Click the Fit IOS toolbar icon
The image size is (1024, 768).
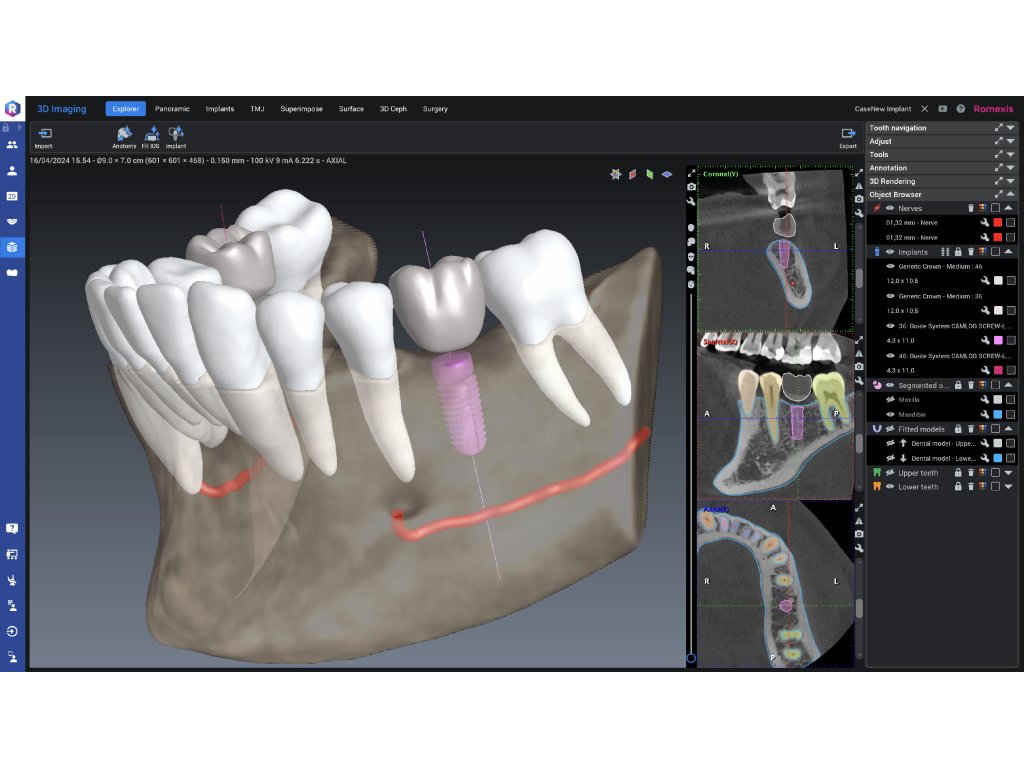tap(151, 134)
